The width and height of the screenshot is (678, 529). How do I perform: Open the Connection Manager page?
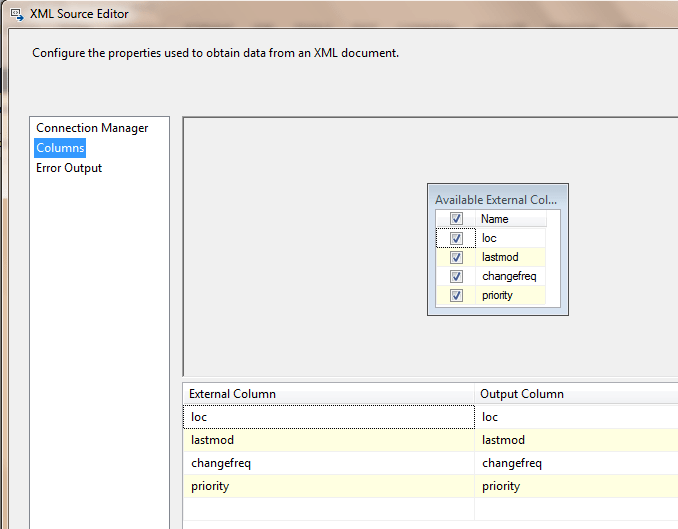click(92, 128)
